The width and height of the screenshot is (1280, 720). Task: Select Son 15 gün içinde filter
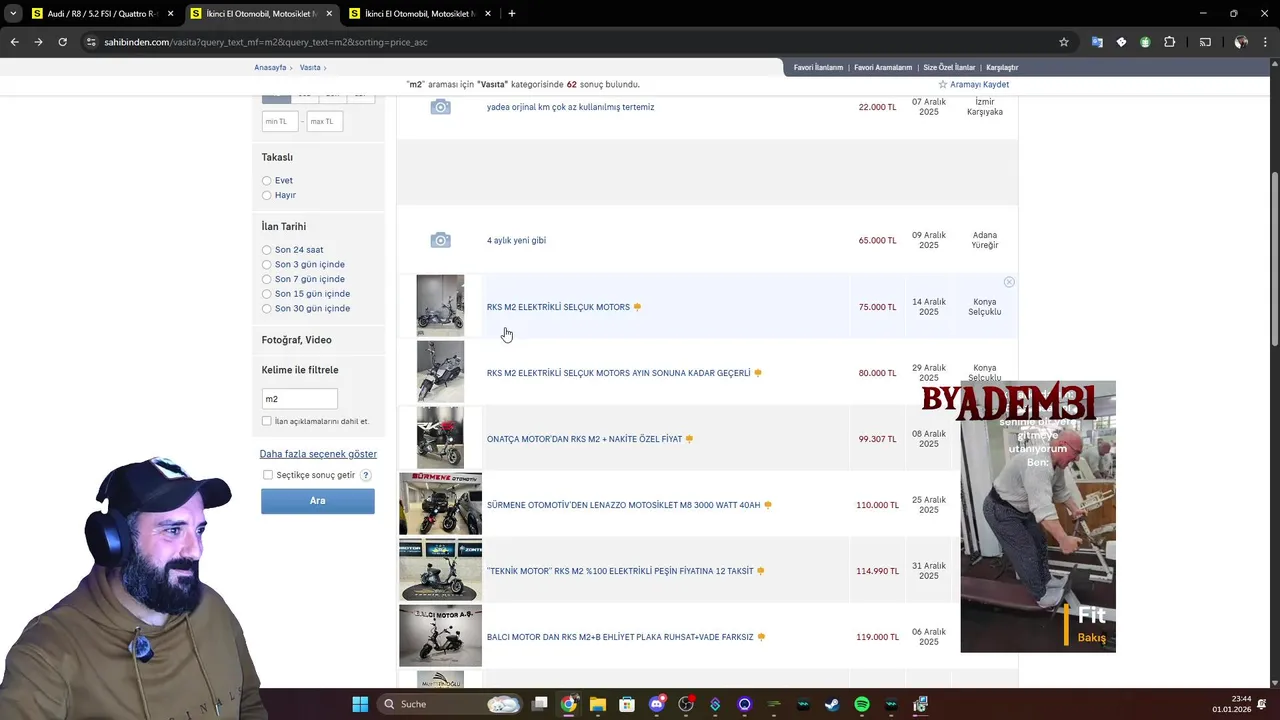267,294
